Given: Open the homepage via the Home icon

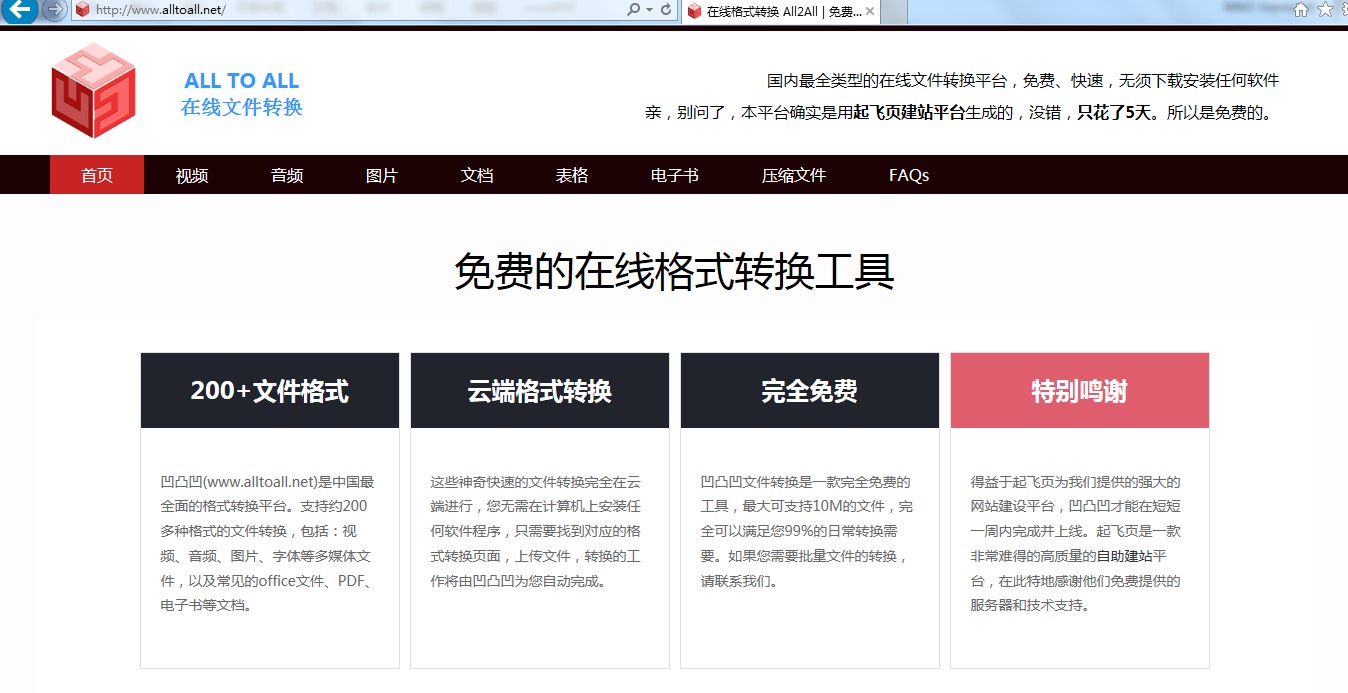Looking at the screenshot, I should pyautogui.click(x=1301, y=9).
